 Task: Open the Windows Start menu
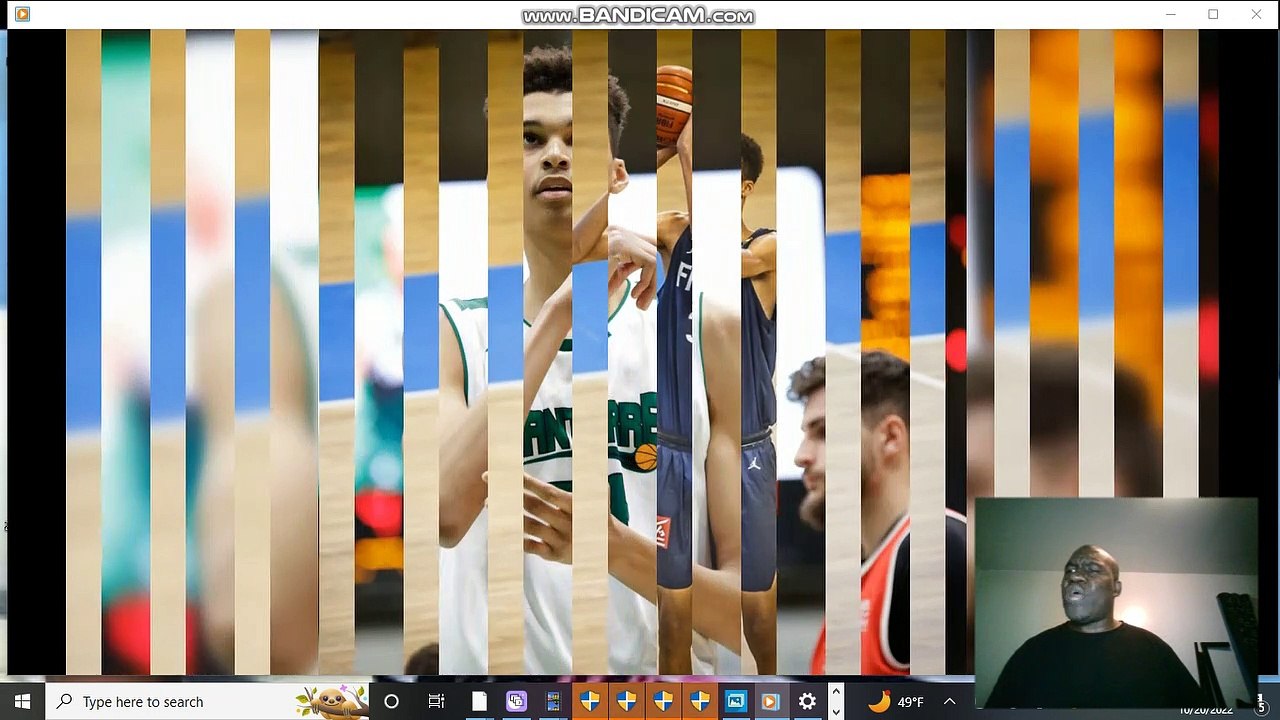tap(22, 701)
